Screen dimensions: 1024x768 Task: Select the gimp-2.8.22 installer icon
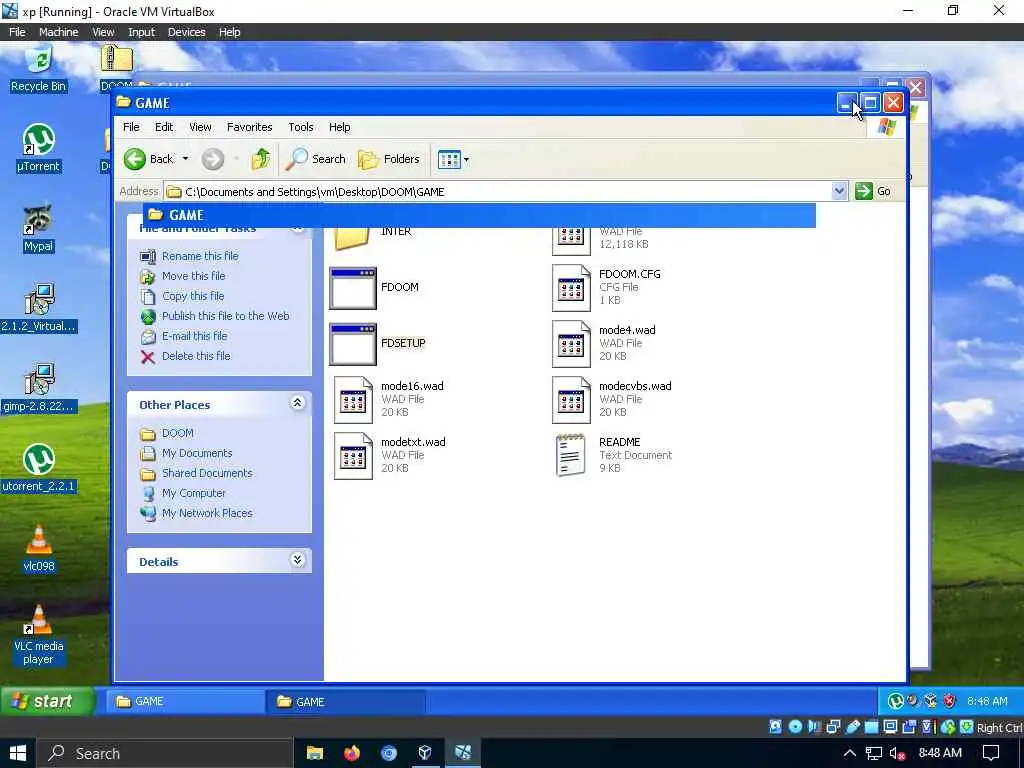(39, 388)
